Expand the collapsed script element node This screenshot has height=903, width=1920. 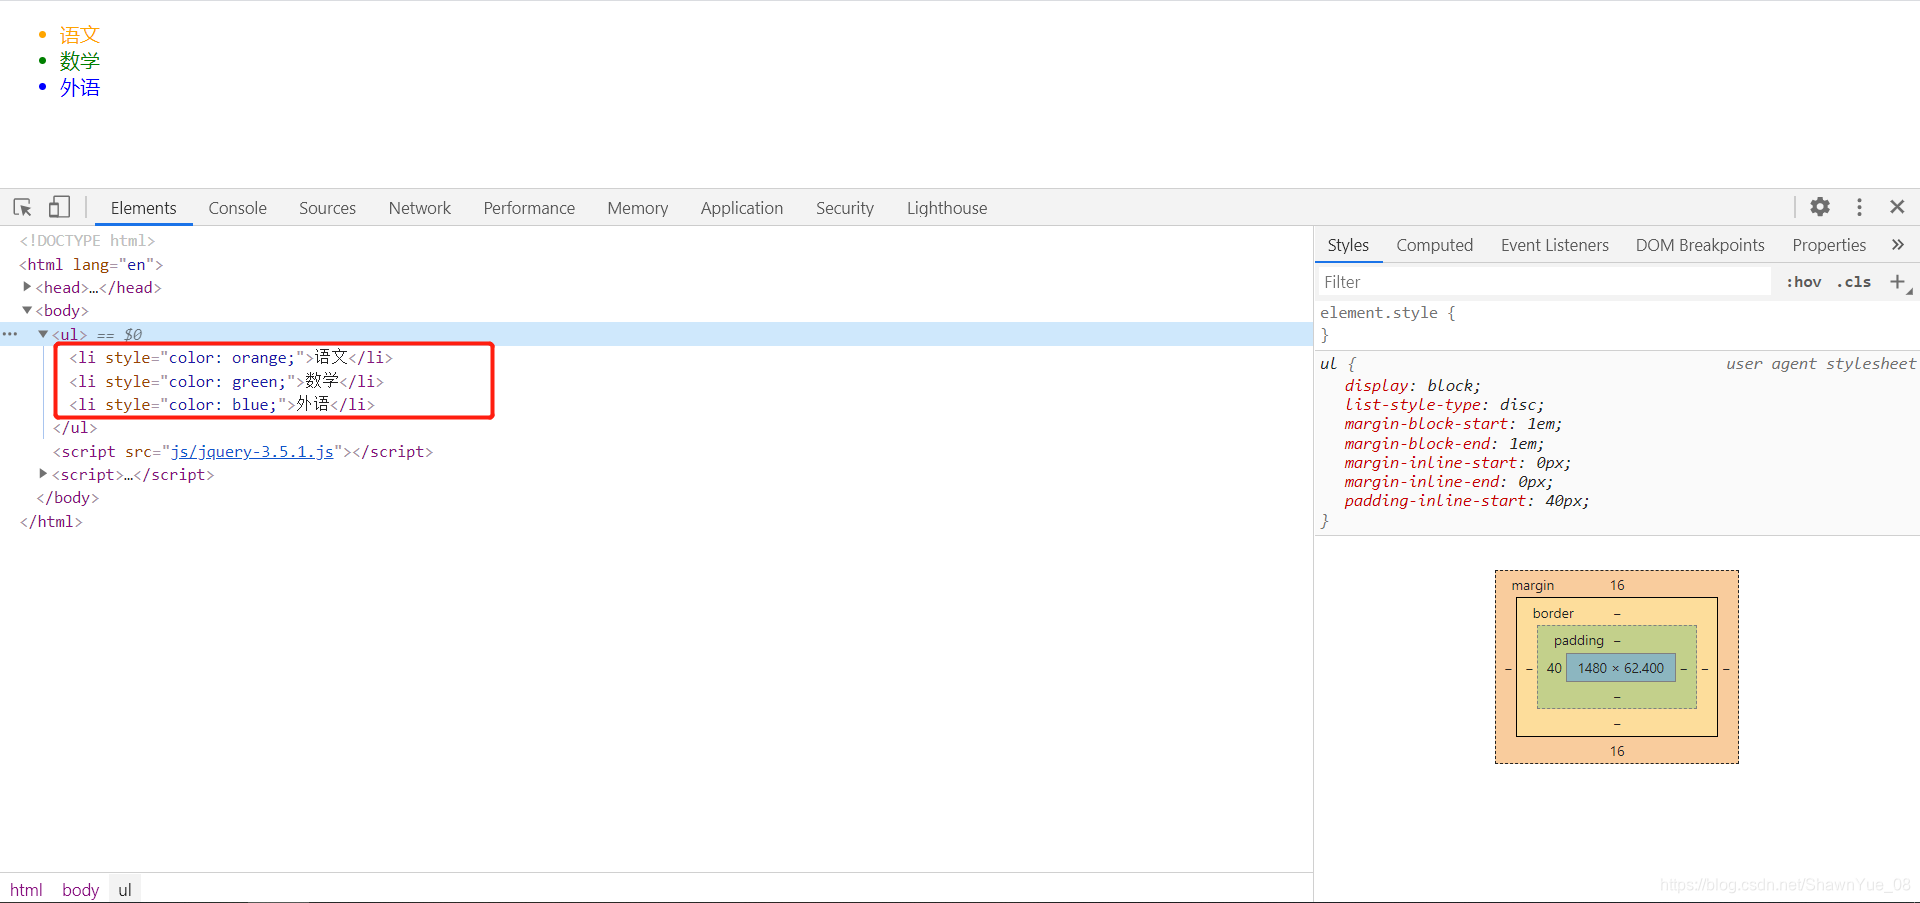[43, 474]
